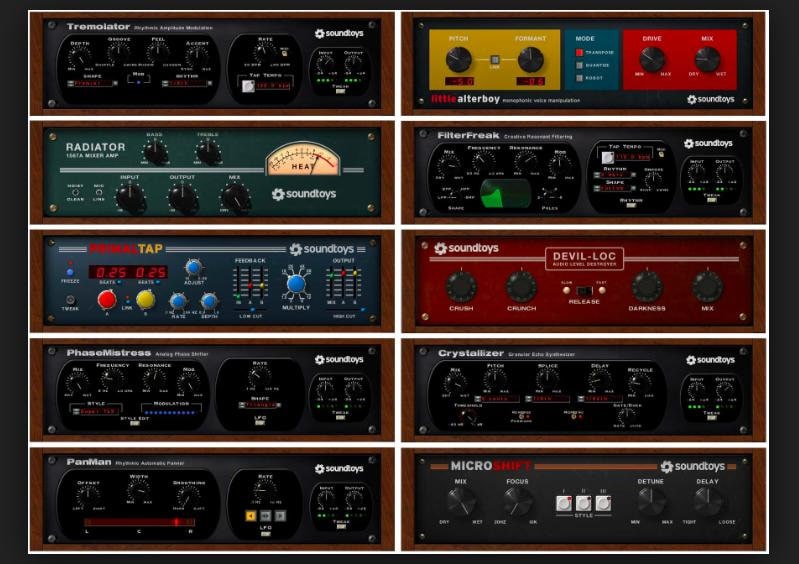Toggle Little AlterBoy Link button
799x564 pixels.
494,60
